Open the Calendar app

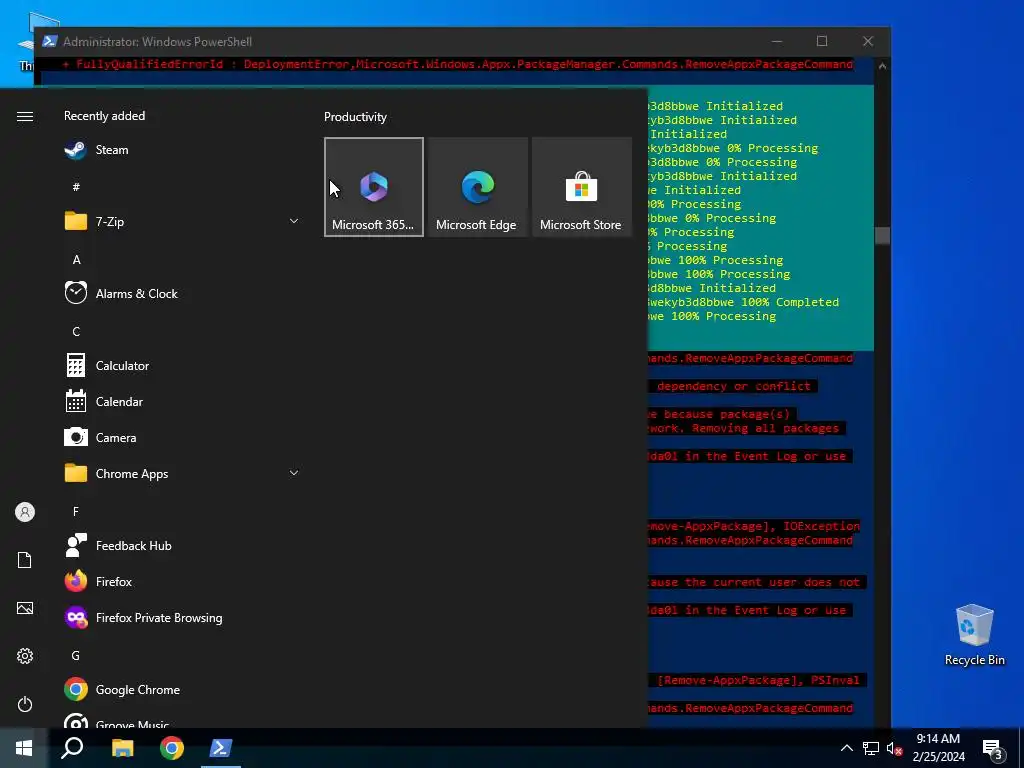point(182,402)
